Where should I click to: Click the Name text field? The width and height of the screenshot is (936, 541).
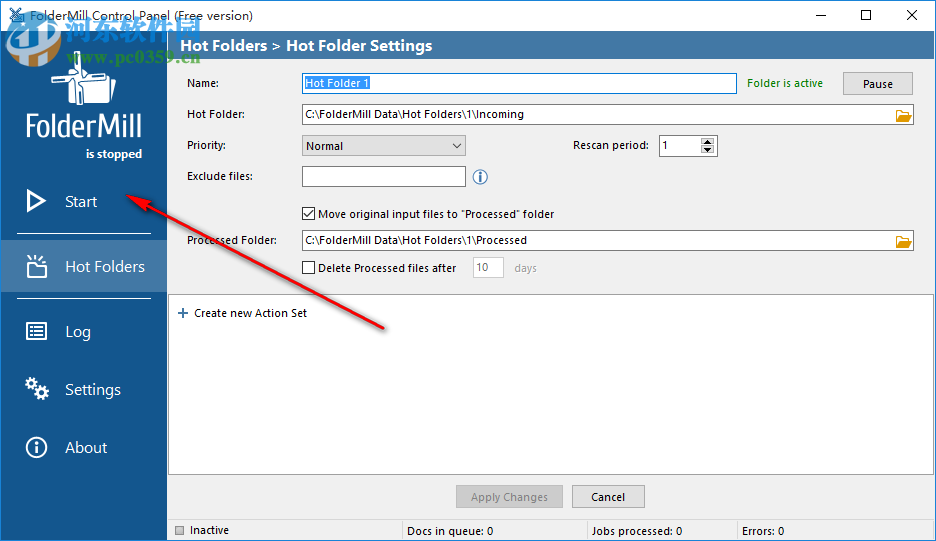[x=519, y=83]
